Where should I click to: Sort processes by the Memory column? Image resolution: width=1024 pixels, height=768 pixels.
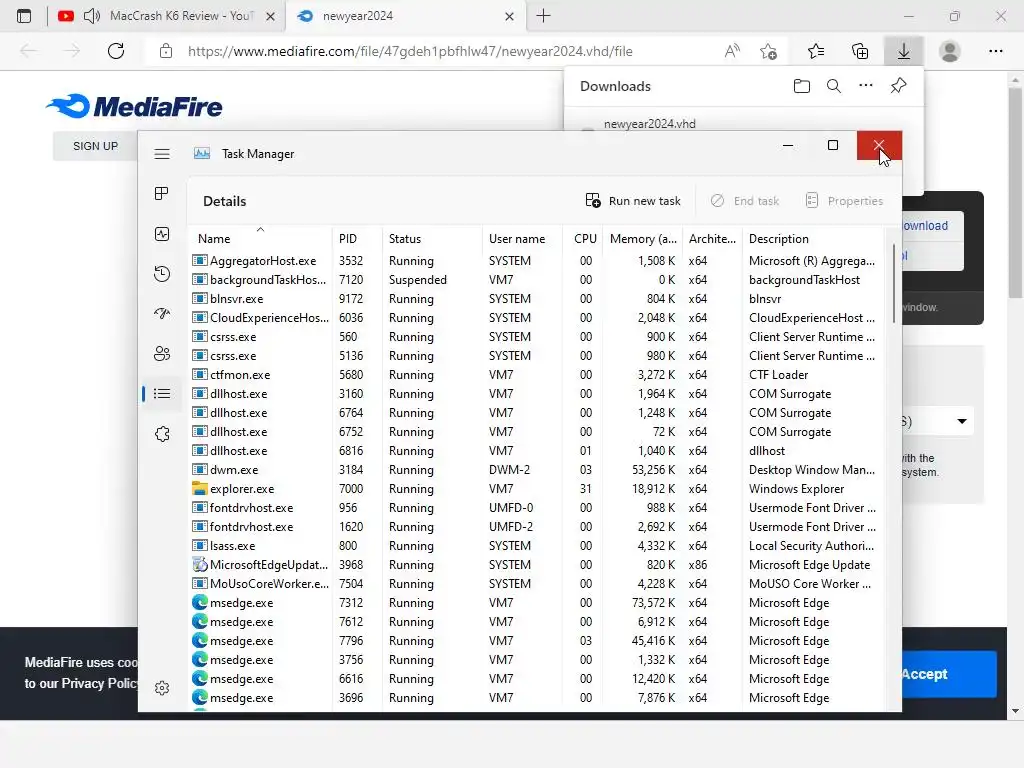[x=643, y=239]
